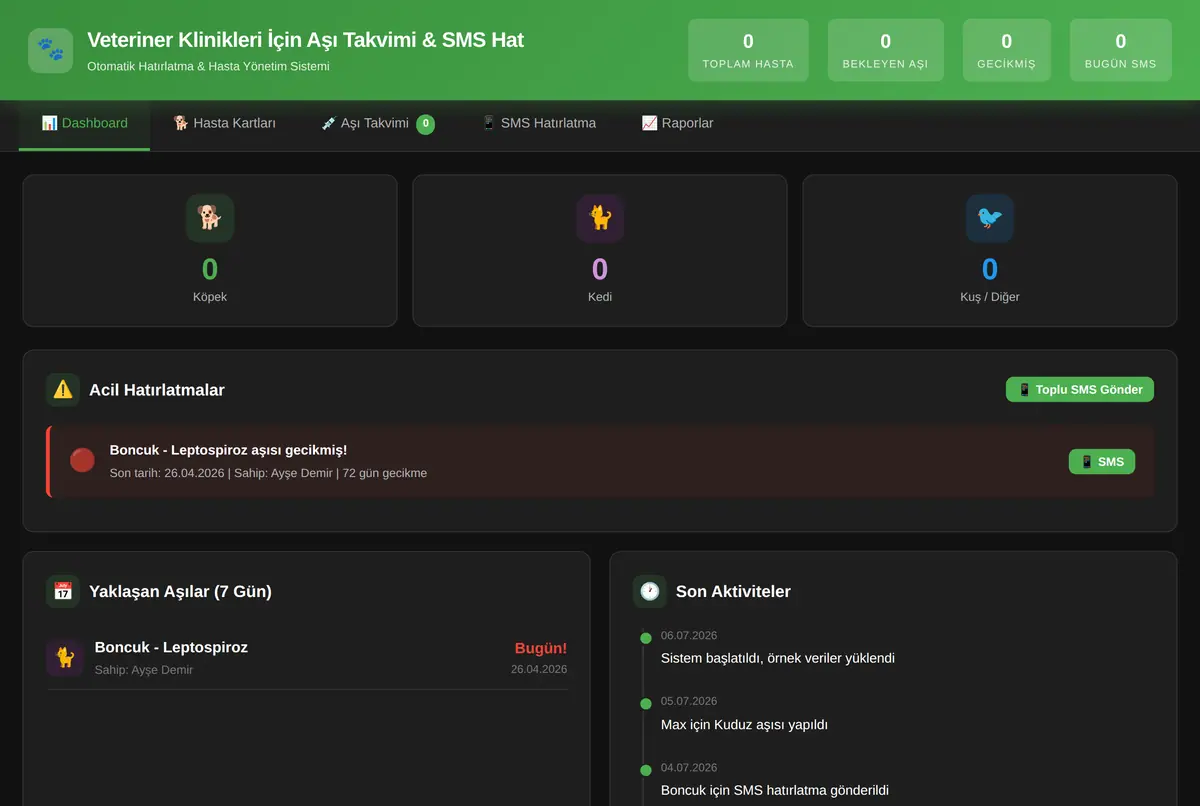1200x806 pixels.
Task: Click the Toplam Hasta stat box
Action: (x=748, y=50)
